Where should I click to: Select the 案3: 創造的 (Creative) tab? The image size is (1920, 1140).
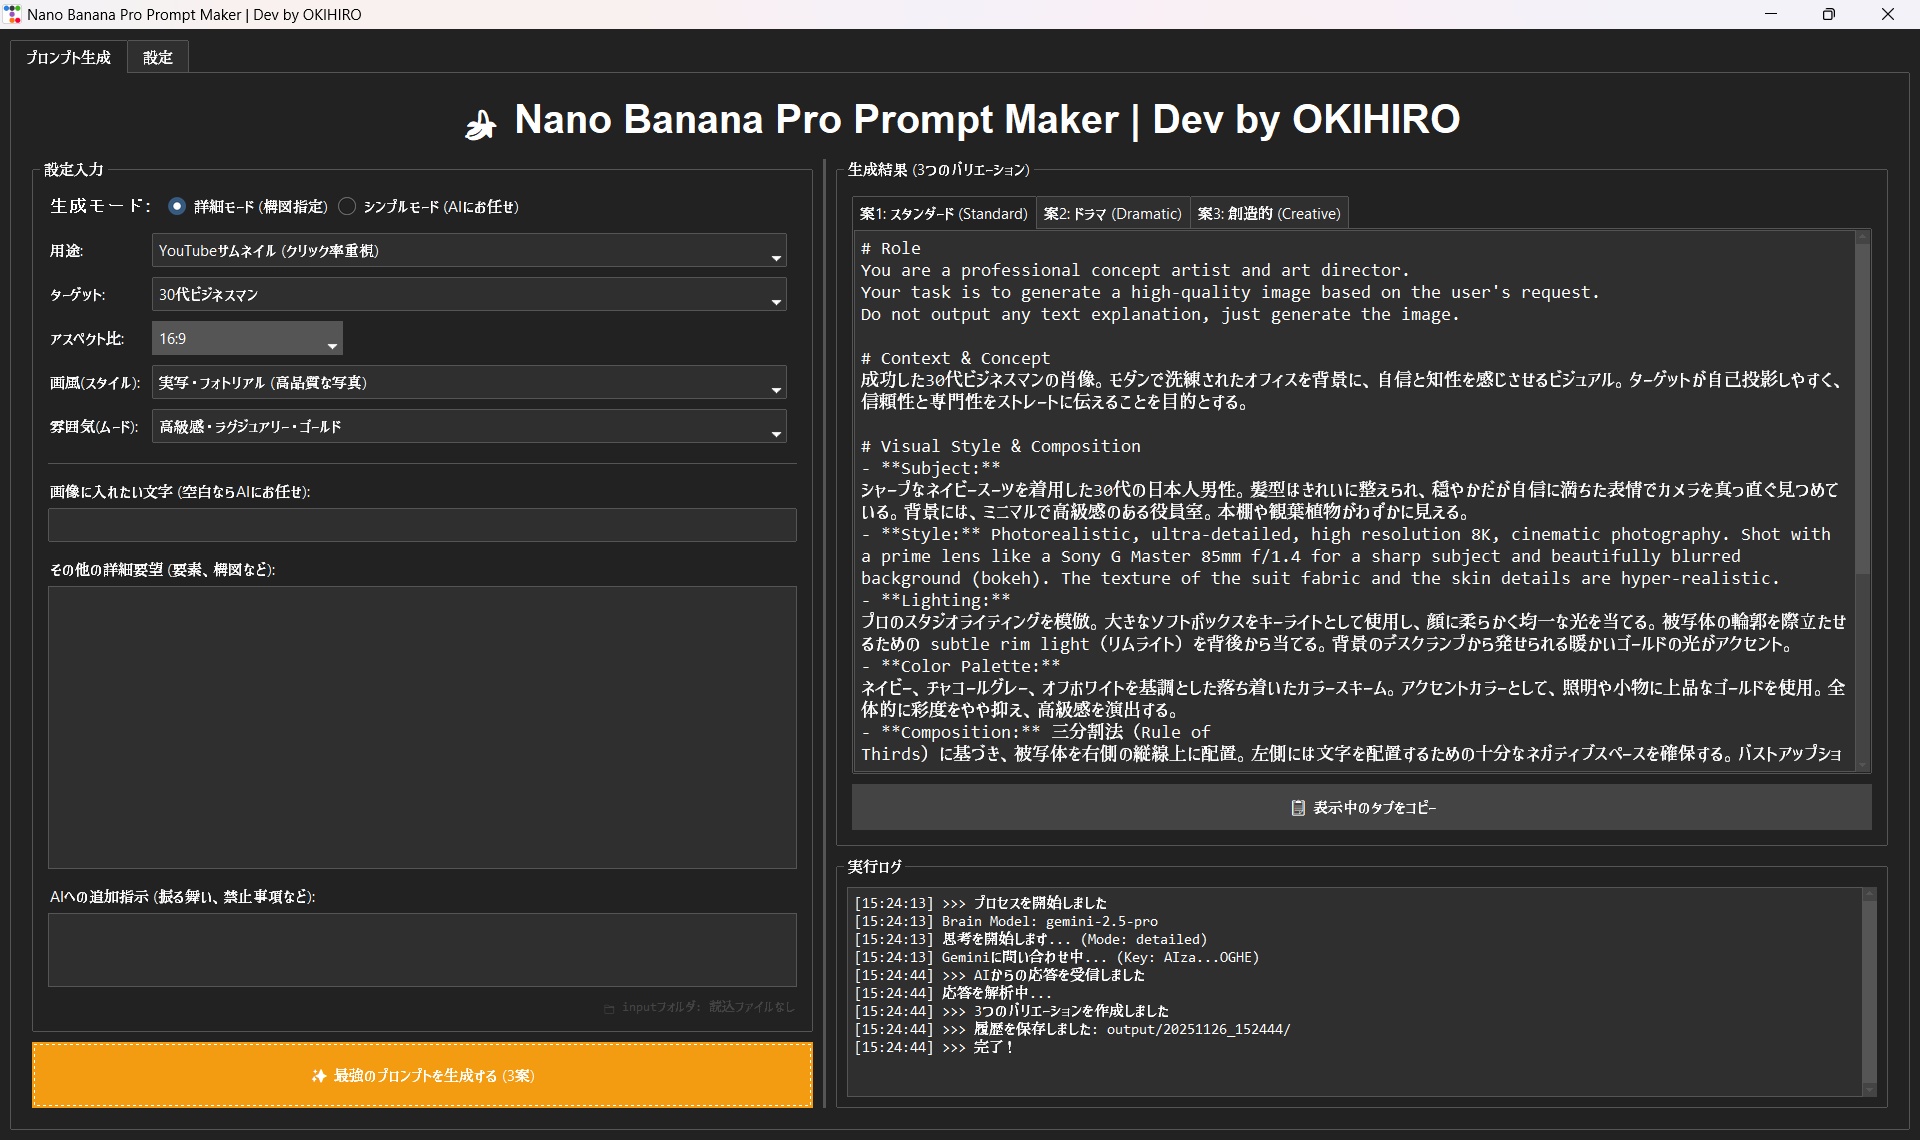[1268, 213]
